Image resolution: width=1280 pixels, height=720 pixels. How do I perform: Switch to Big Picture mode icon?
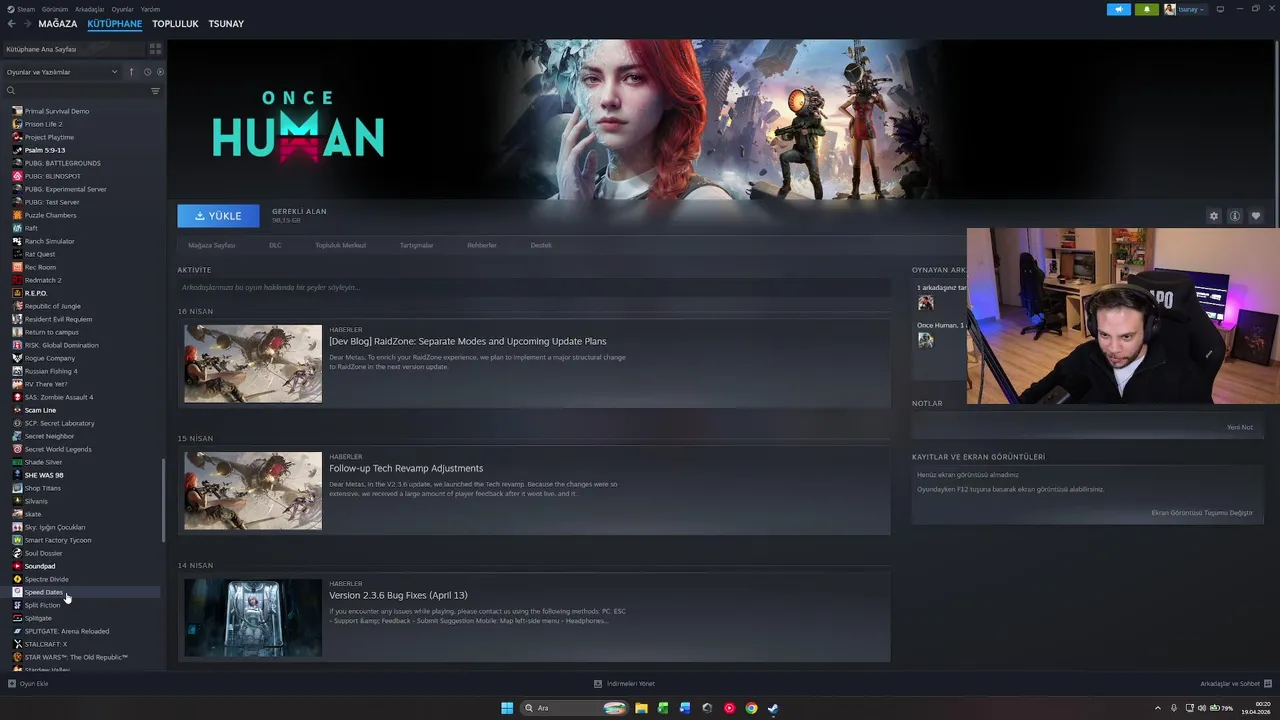pos(1220,9)
